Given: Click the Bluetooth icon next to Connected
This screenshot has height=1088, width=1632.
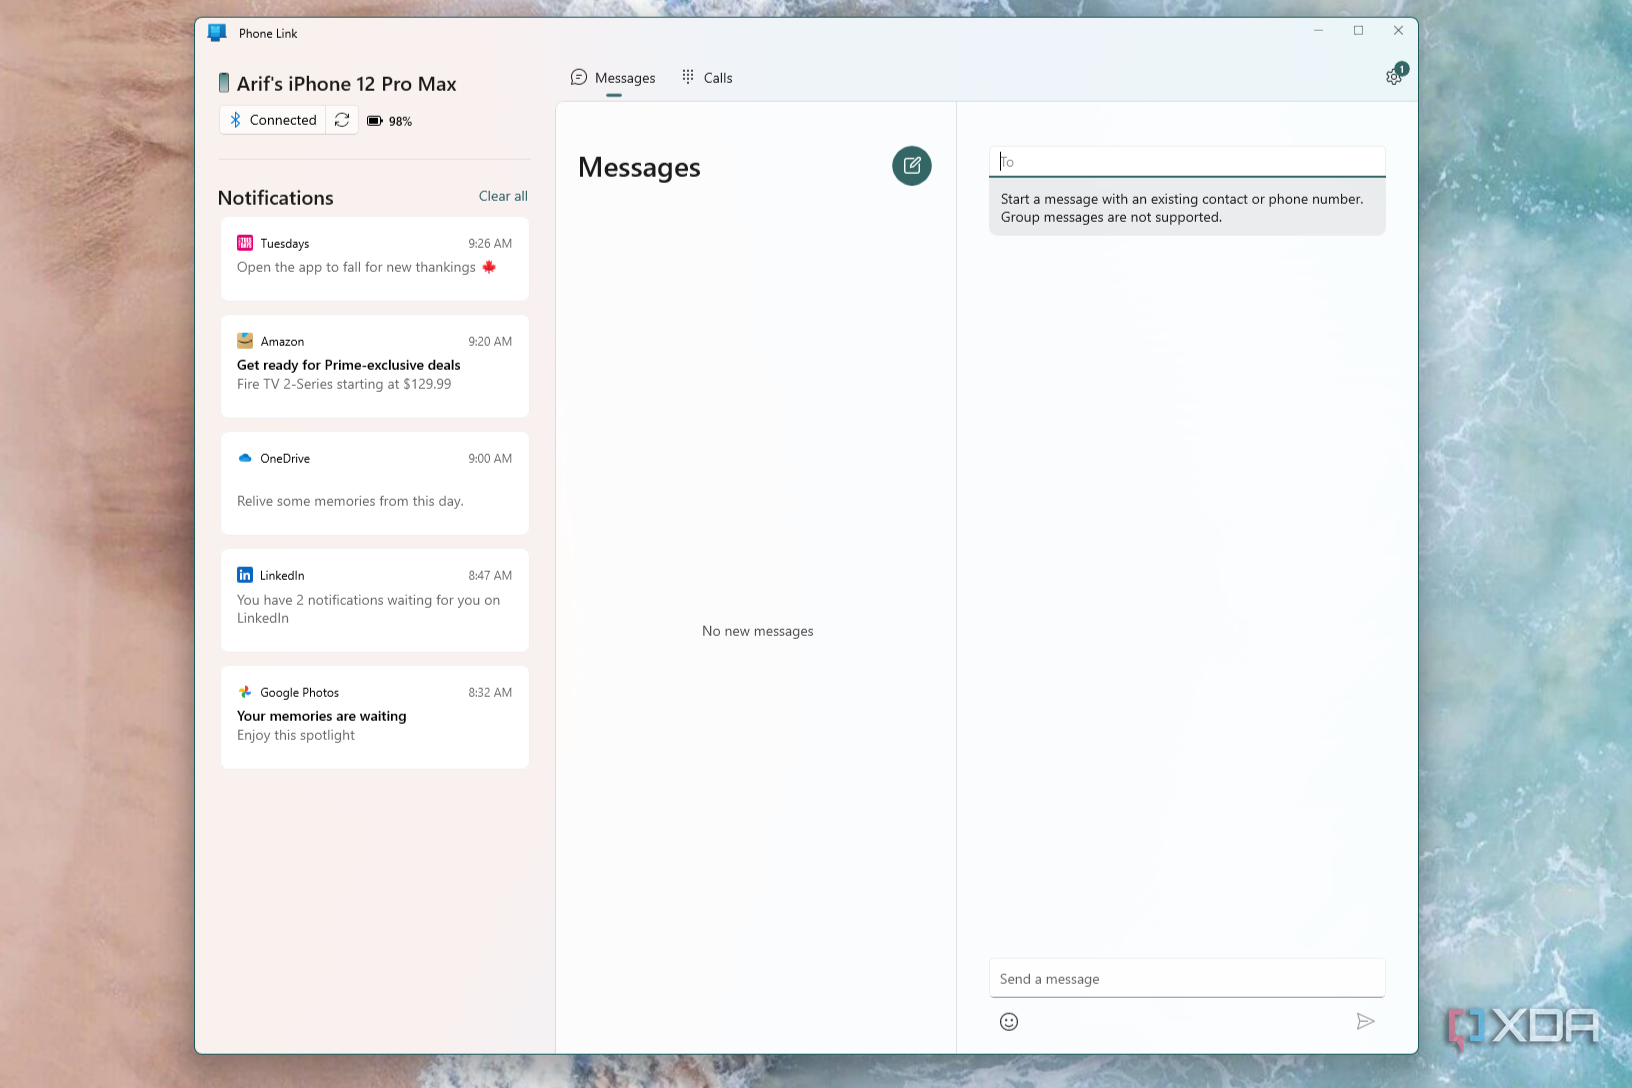Looking at the screenshot, I should (x=236, y=119).
